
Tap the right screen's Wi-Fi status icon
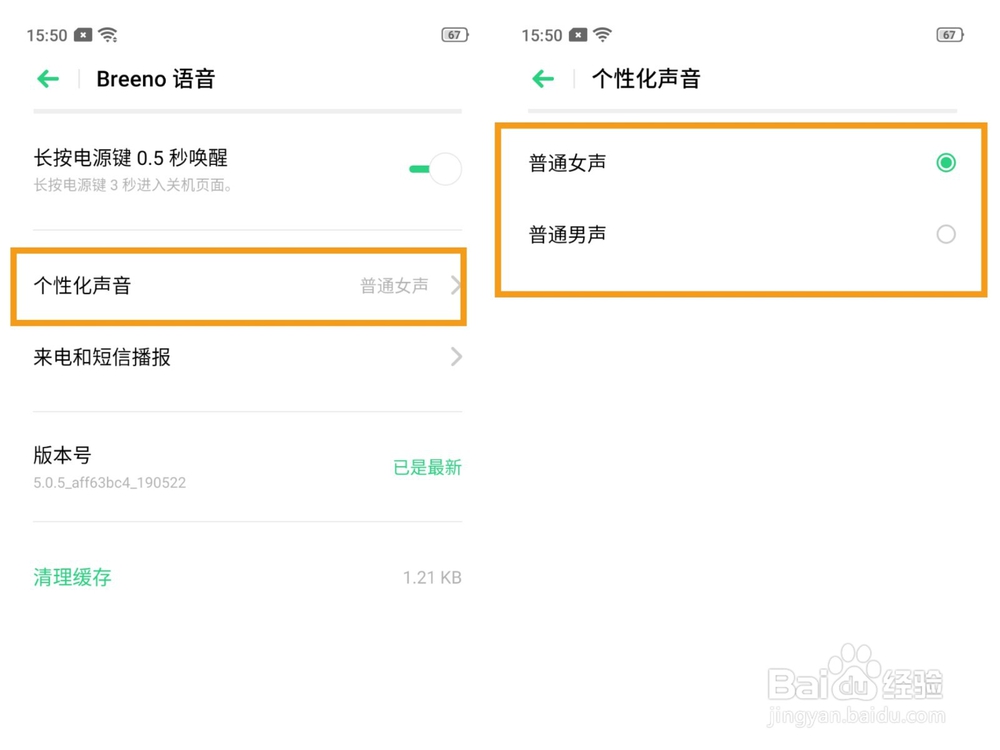(603, 36)
